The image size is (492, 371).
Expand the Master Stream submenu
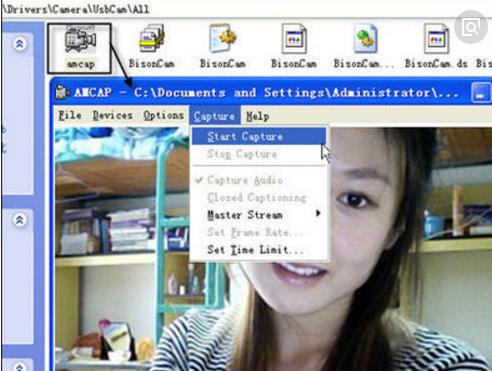tap(259, 215)
